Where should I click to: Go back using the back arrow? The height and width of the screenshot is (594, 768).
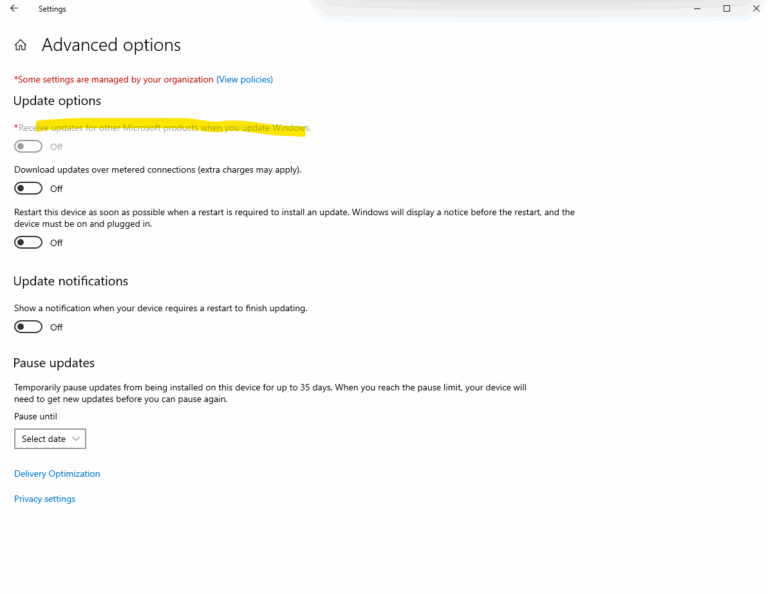(14, 8)
